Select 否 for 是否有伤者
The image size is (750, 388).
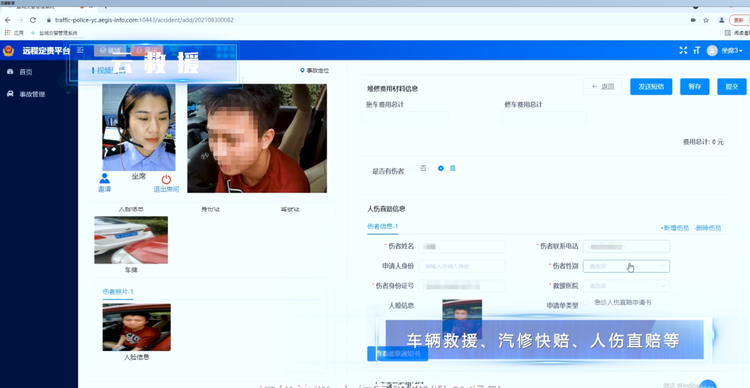412,168
